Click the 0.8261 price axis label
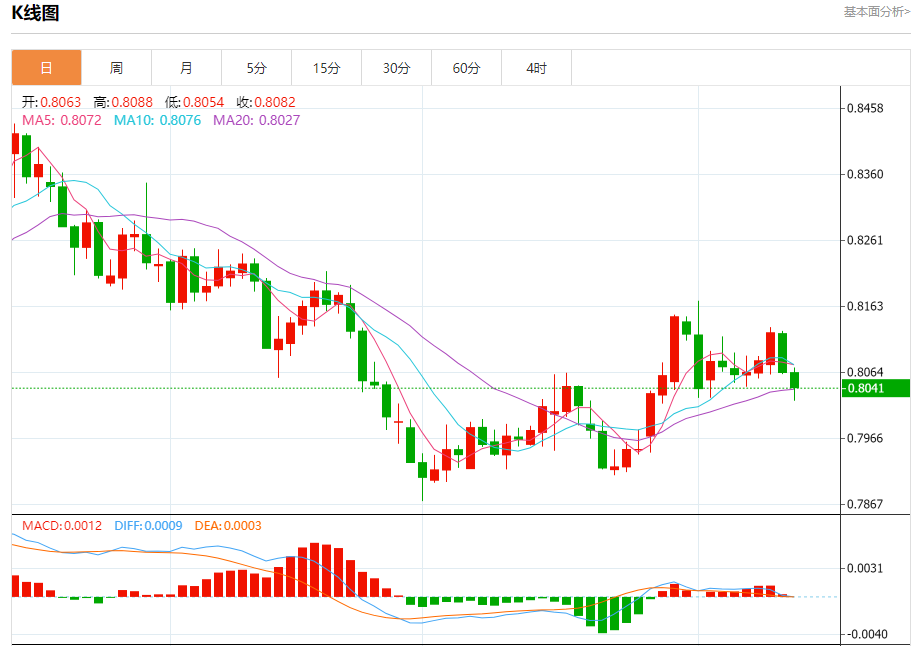Image resolution: width=915 pixels, height=646 pixels. tap(865, 240)
